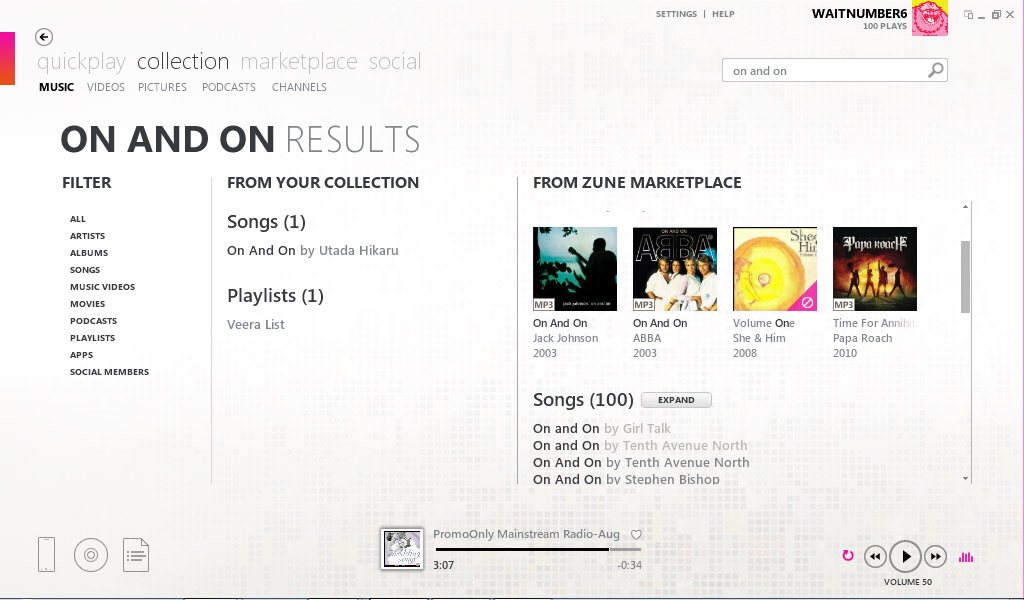Start playback with the Play button

[905, 557]
